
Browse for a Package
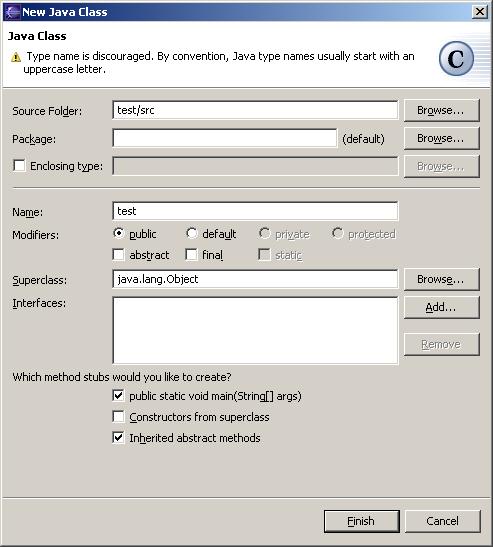tap(442, 138)
